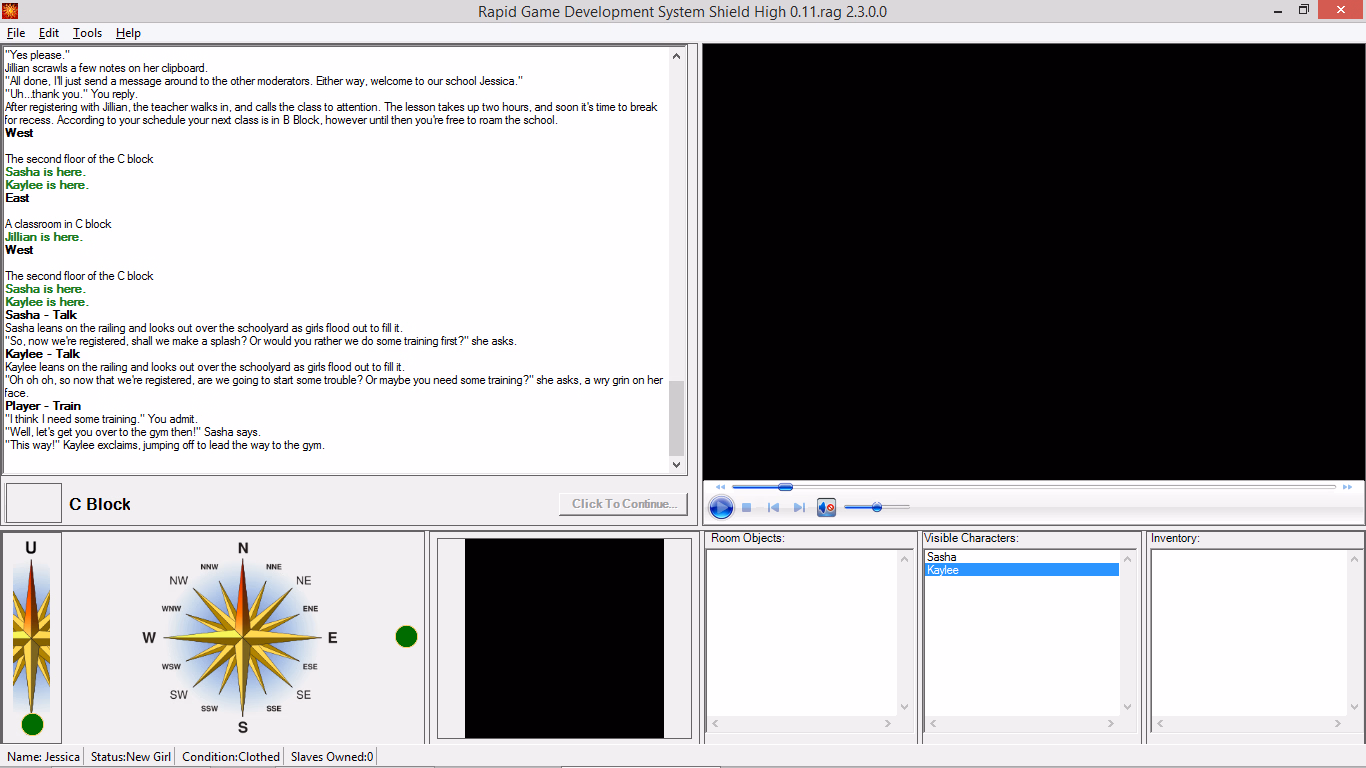1366x768 pixels.
Task: Click the Click To Continue button
Action: 624,504
